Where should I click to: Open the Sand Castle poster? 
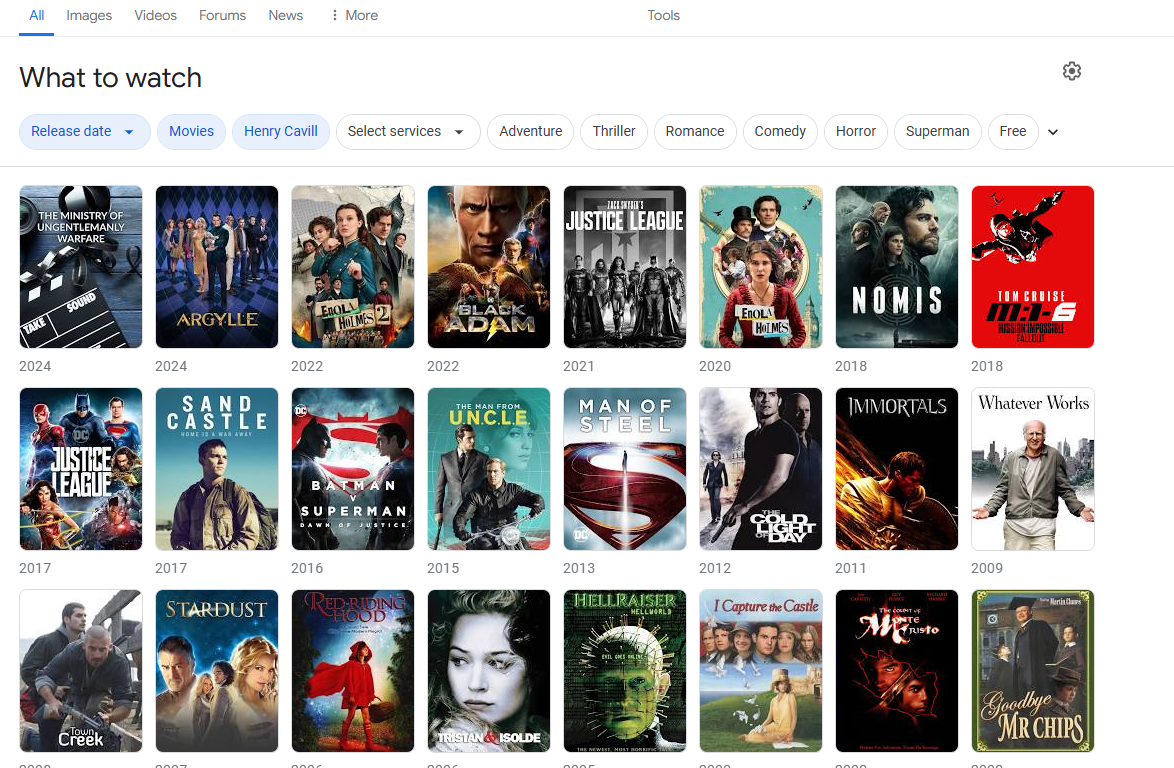[217, 469]
